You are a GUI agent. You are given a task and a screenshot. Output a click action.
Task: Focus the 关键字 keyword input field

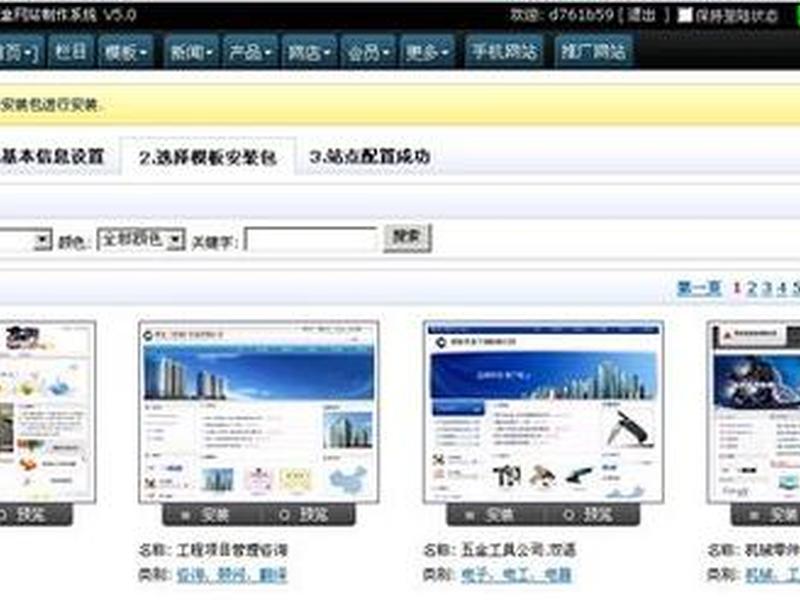click(311, 239)
